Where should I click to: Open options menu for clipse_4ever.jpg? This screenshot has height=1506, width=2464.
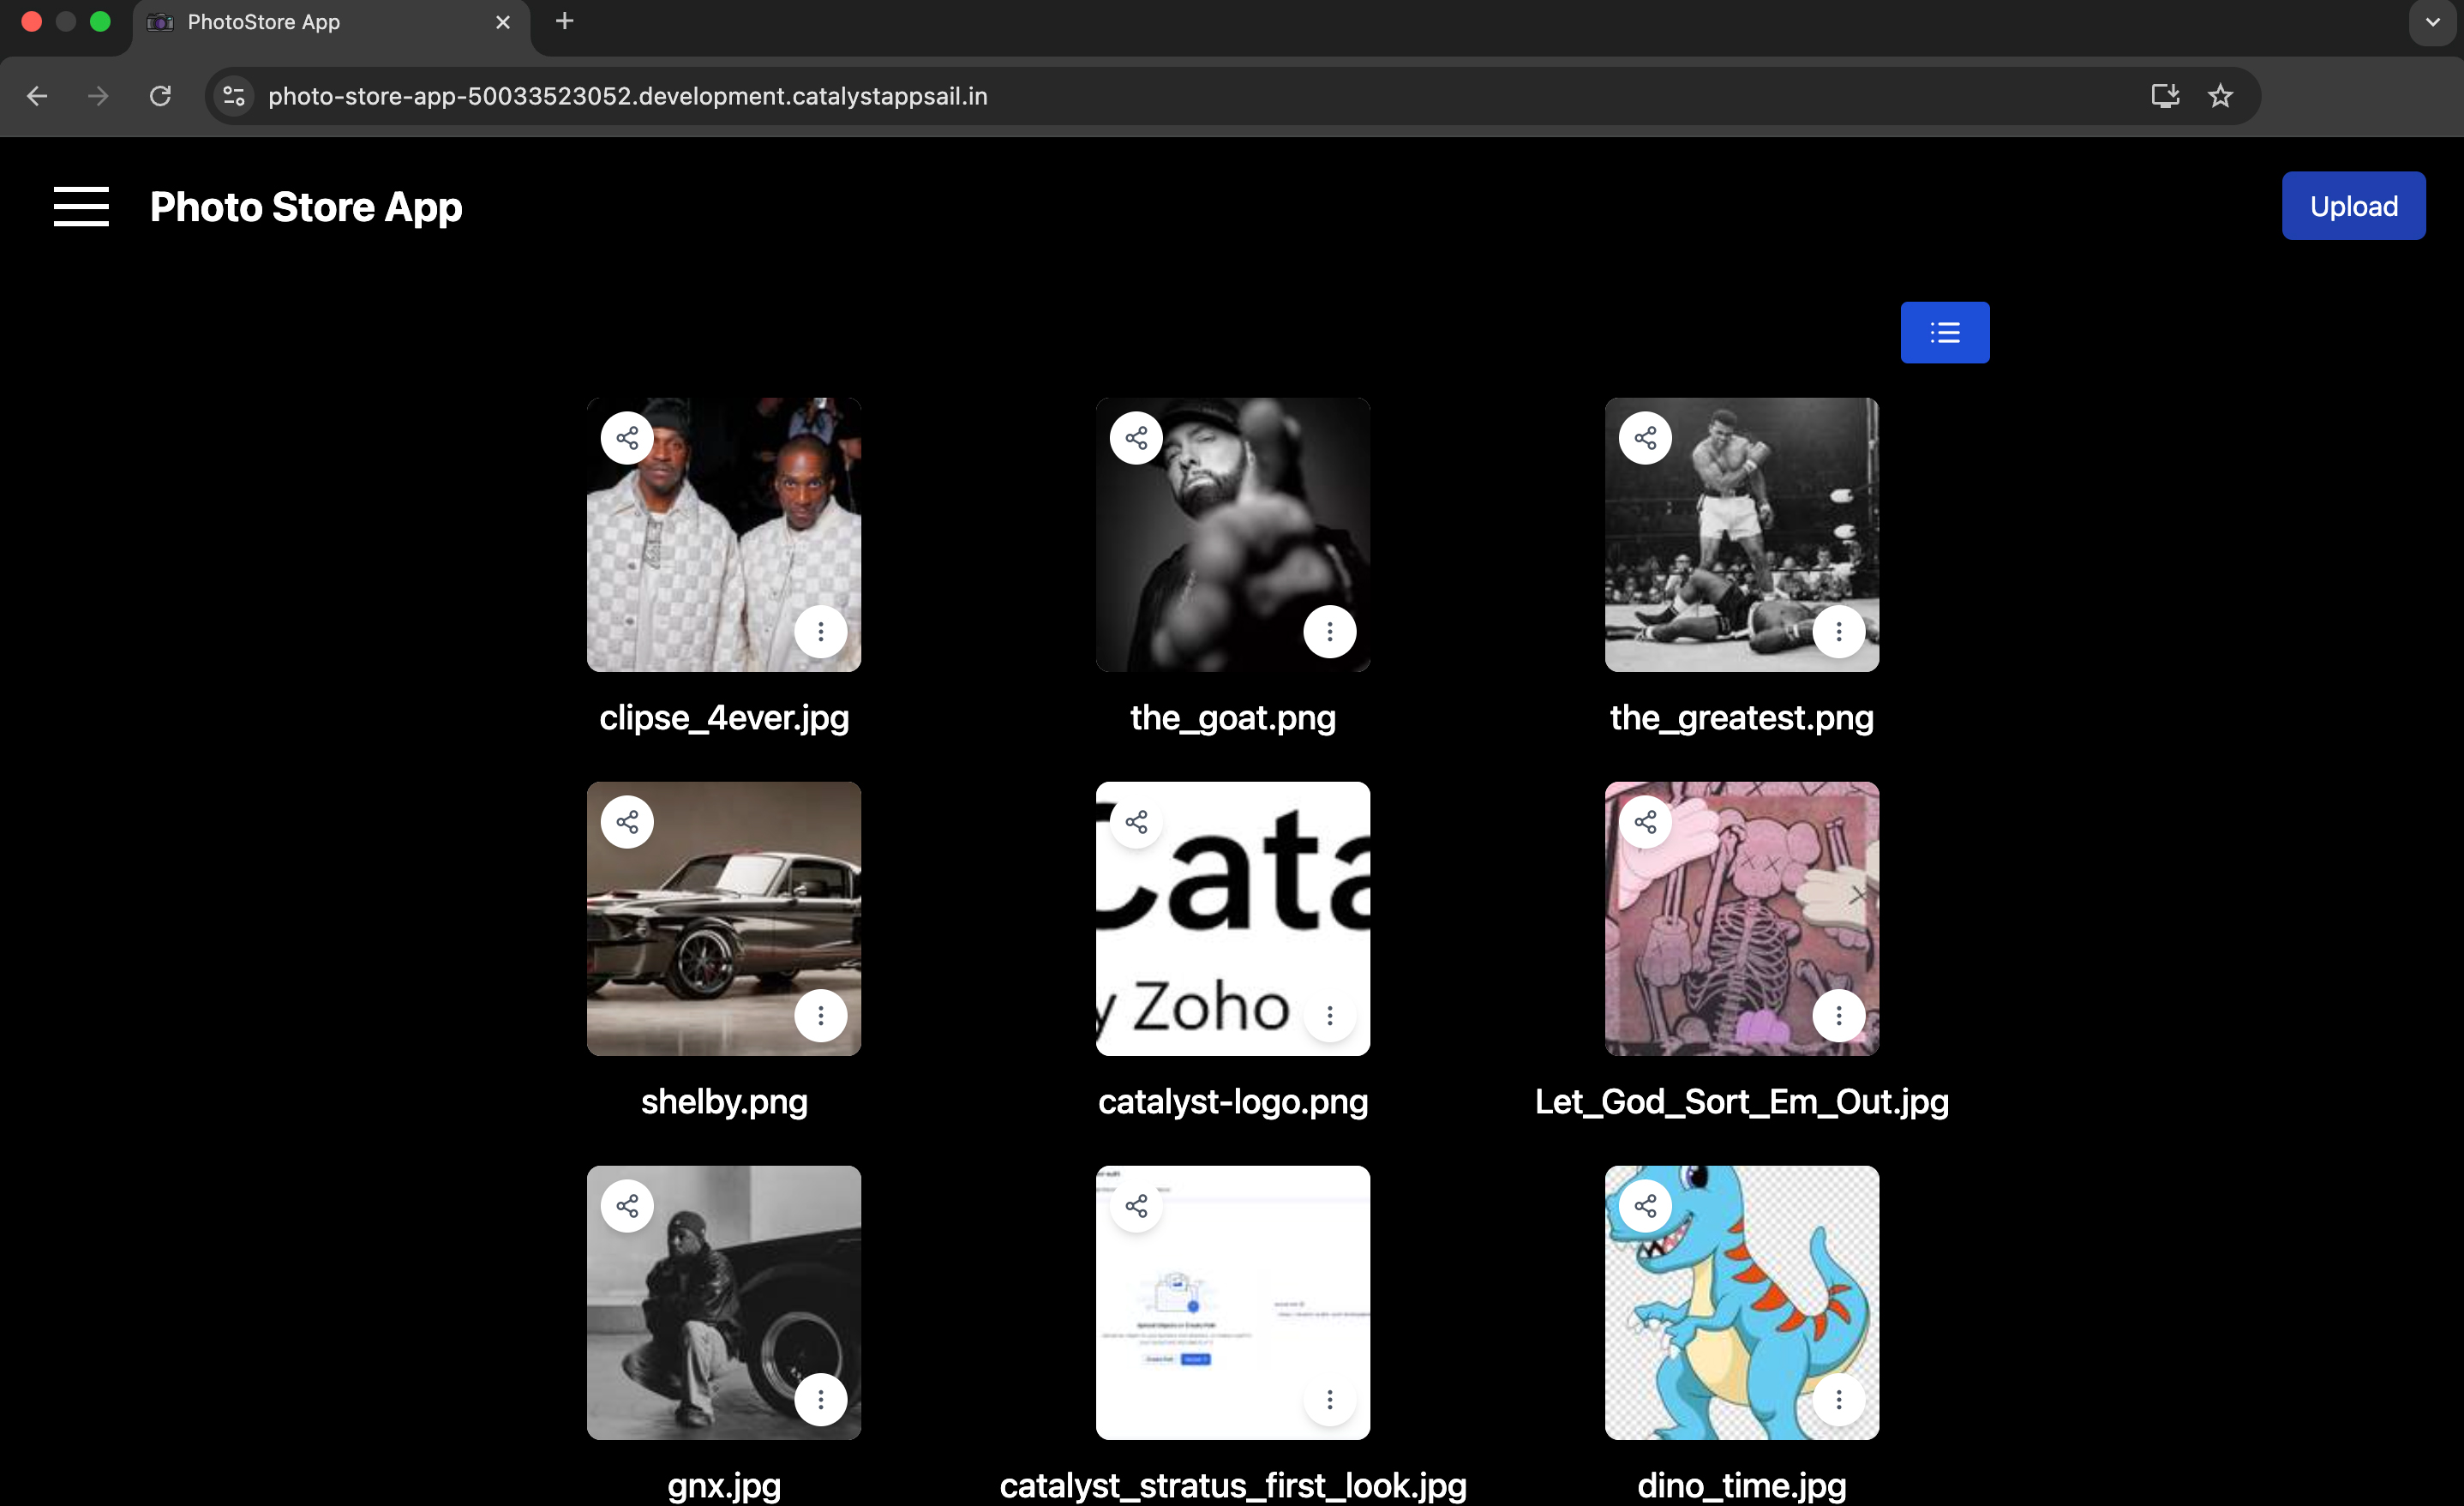[x=820, y=632]
